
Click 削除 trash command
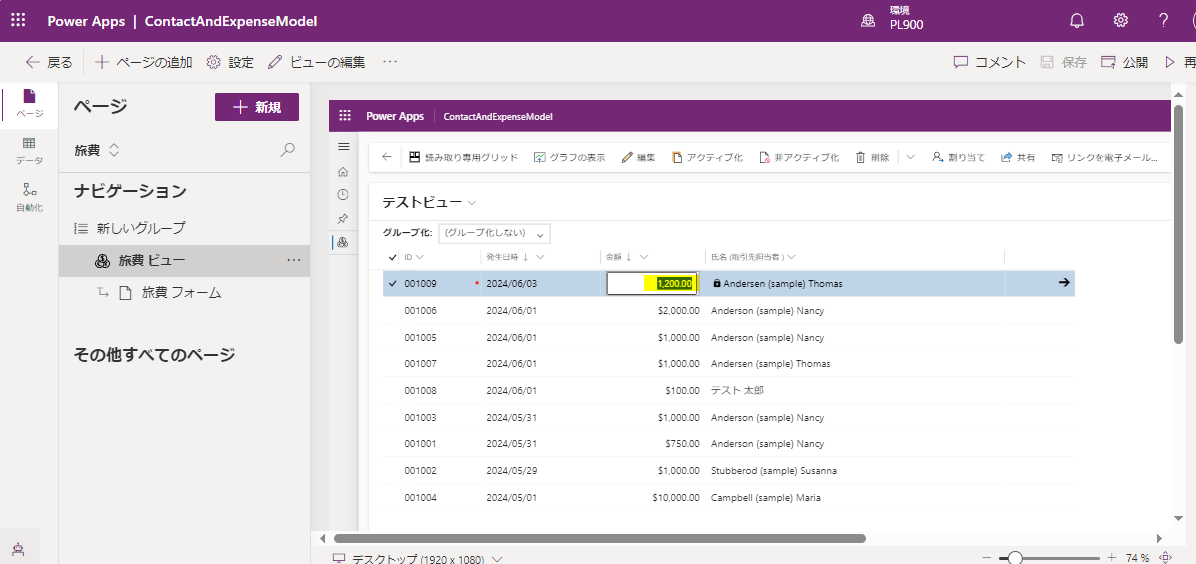pos(873,157)
